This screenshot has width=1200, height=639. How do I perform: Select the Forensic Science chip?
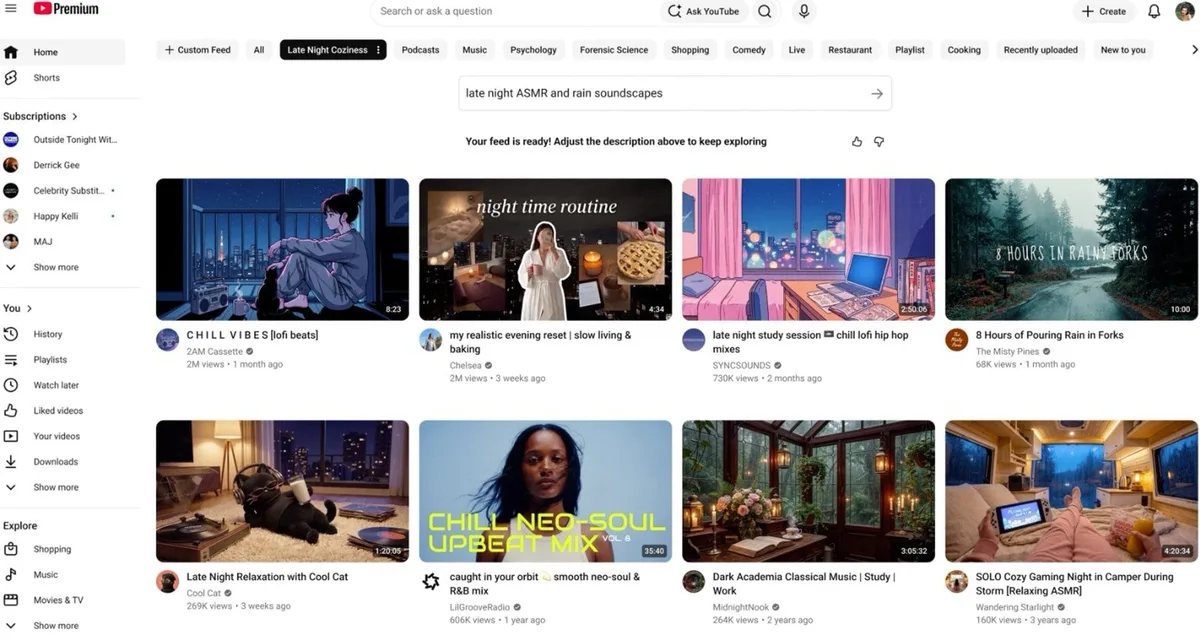click(614, 50)
